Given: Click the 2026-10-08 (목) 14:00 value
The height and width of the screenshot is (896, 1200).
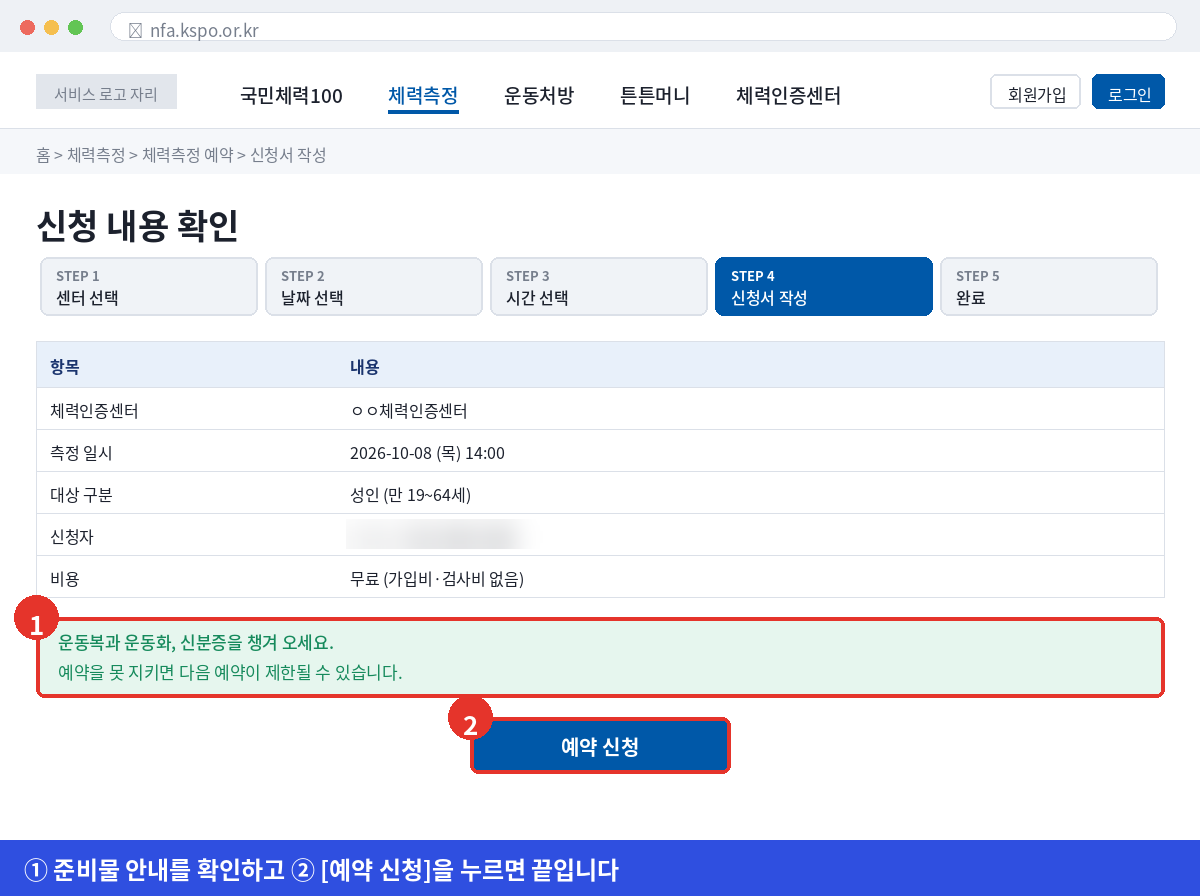Looking at the screenshot, I should pos(427,453).
